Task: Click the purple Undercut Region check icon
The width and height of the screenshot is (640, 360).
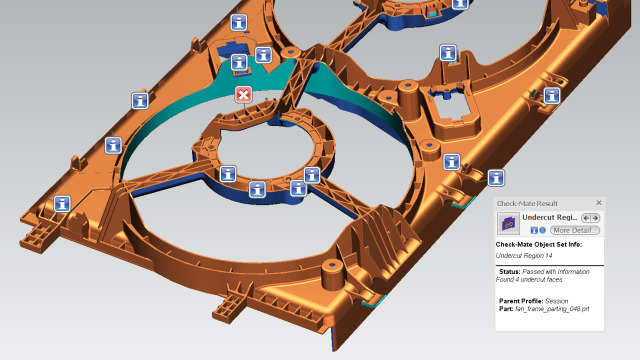Action: click(508, 223)
